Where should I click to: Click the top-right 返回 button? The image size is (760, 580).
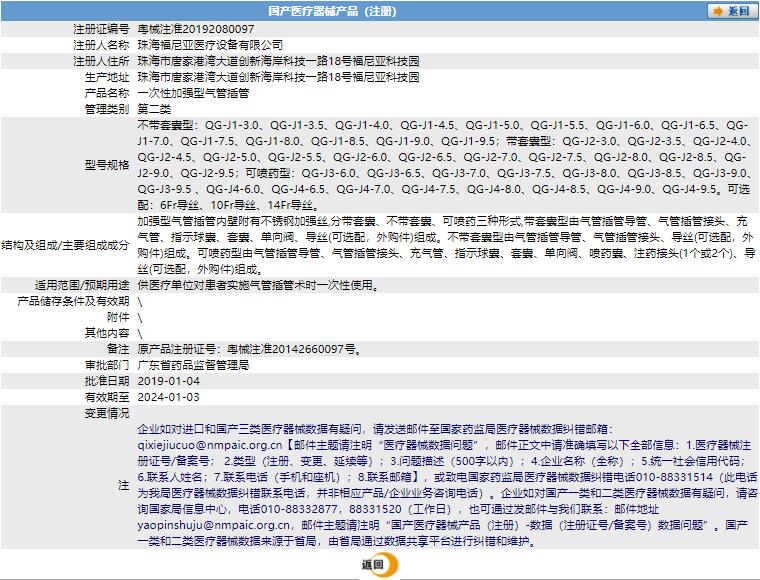point(732,11)
